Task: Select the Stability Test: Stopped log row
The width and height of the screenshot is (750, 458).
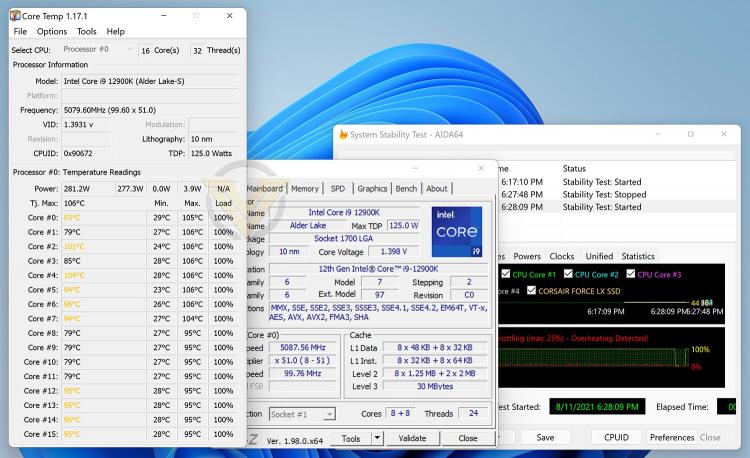Action: (x=617, y=195)
